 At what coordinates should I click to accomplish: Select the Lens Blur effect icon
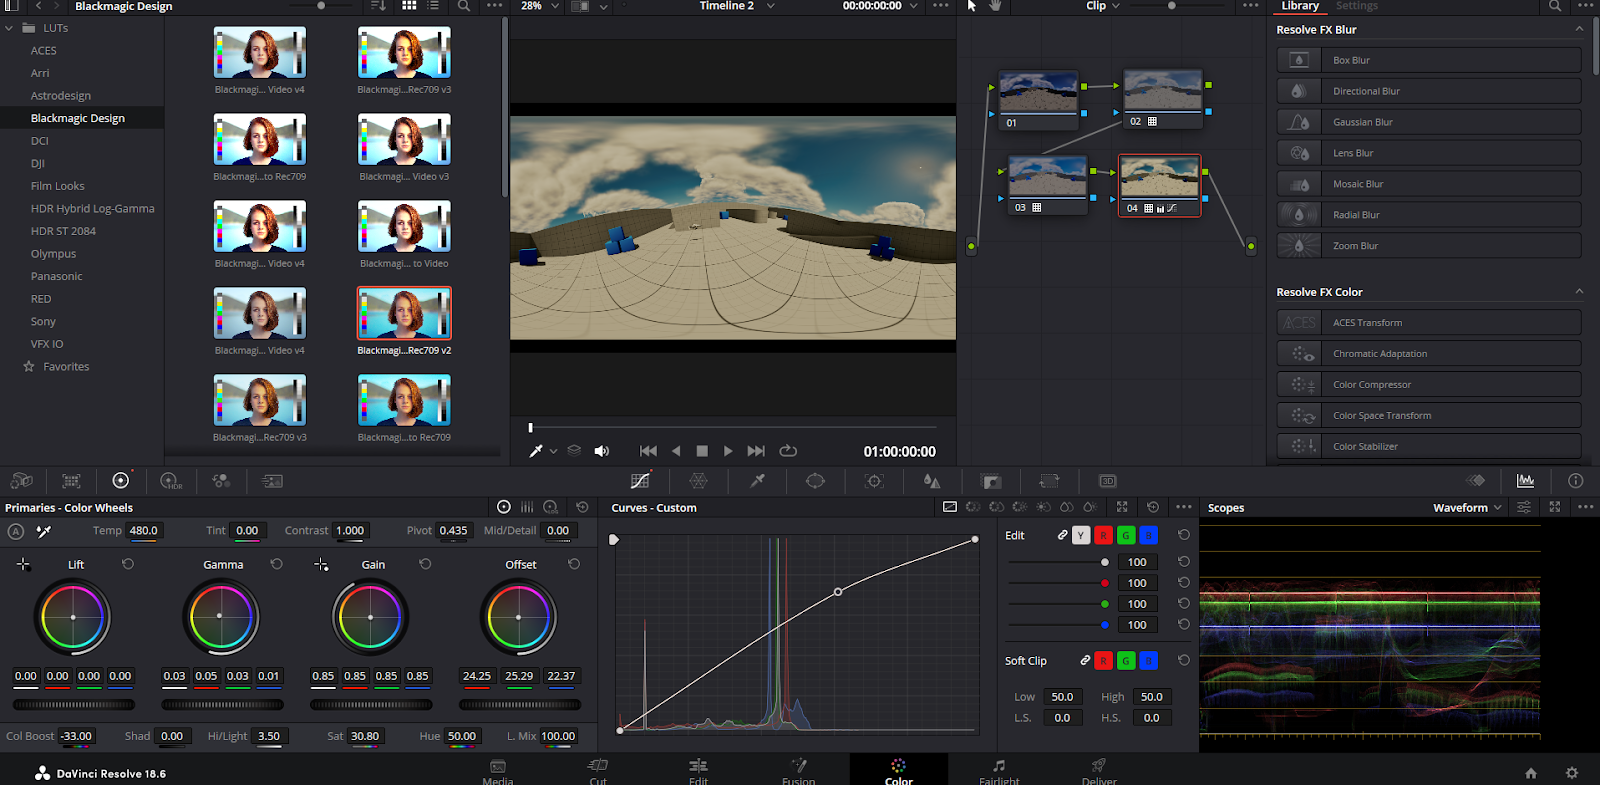(1299, 153)
